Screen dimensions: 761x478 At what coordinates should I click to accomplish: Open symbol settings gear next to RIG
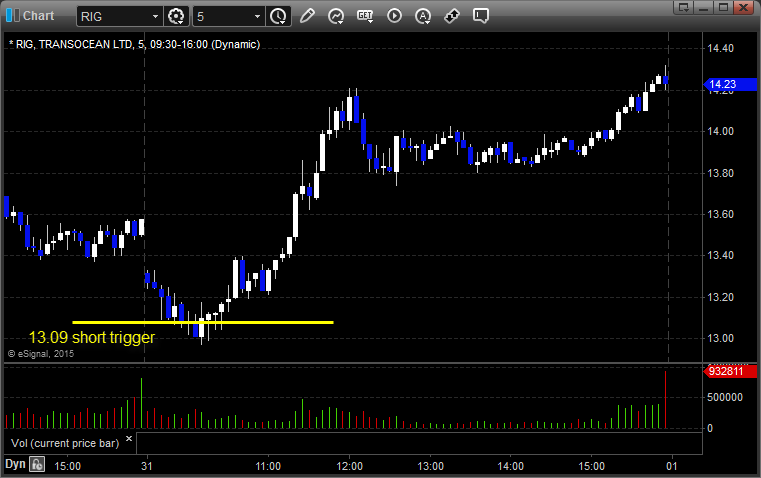pyautogui.click(x=176, y=16)
